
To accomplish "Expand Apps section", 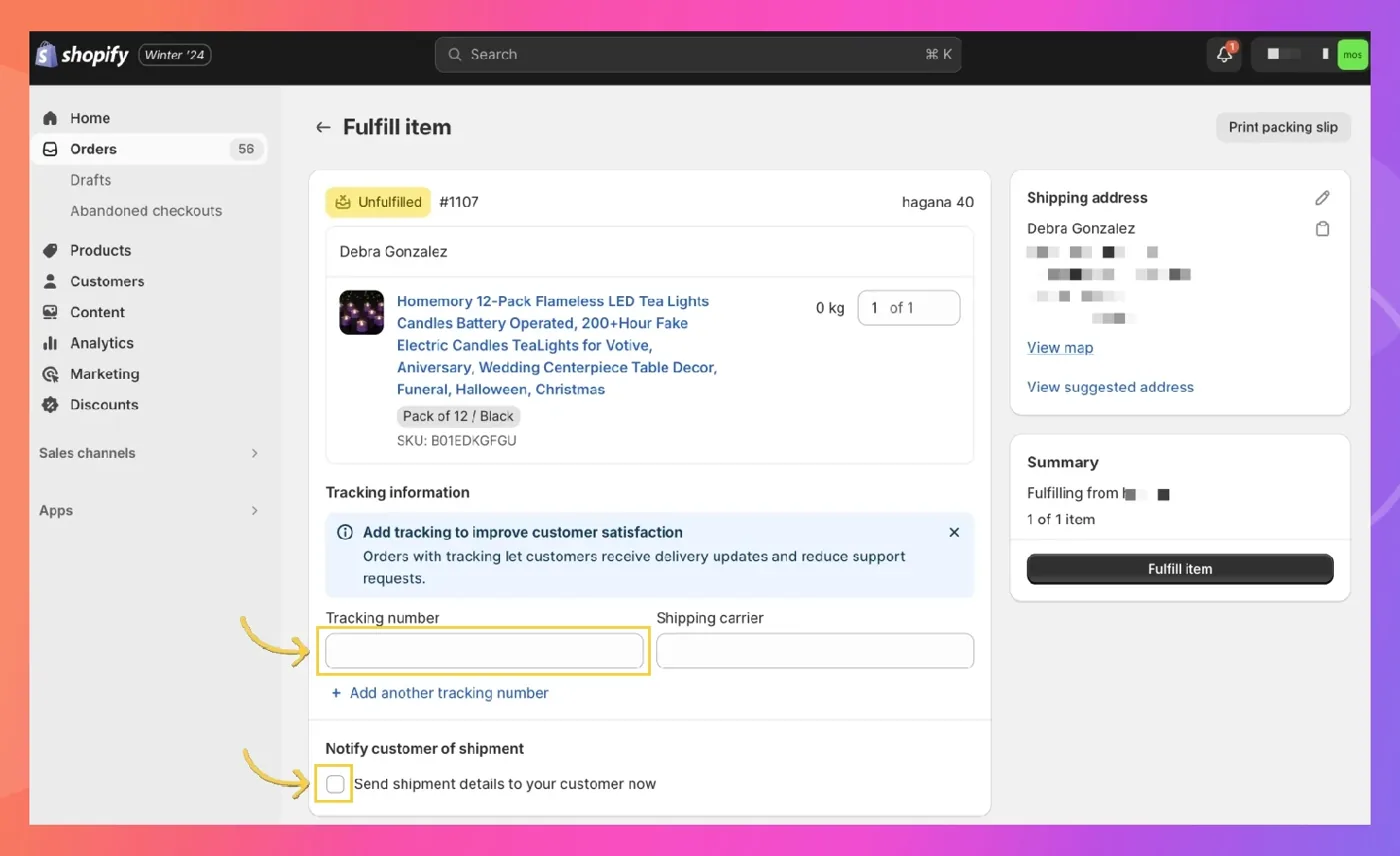I will point(150,510).
